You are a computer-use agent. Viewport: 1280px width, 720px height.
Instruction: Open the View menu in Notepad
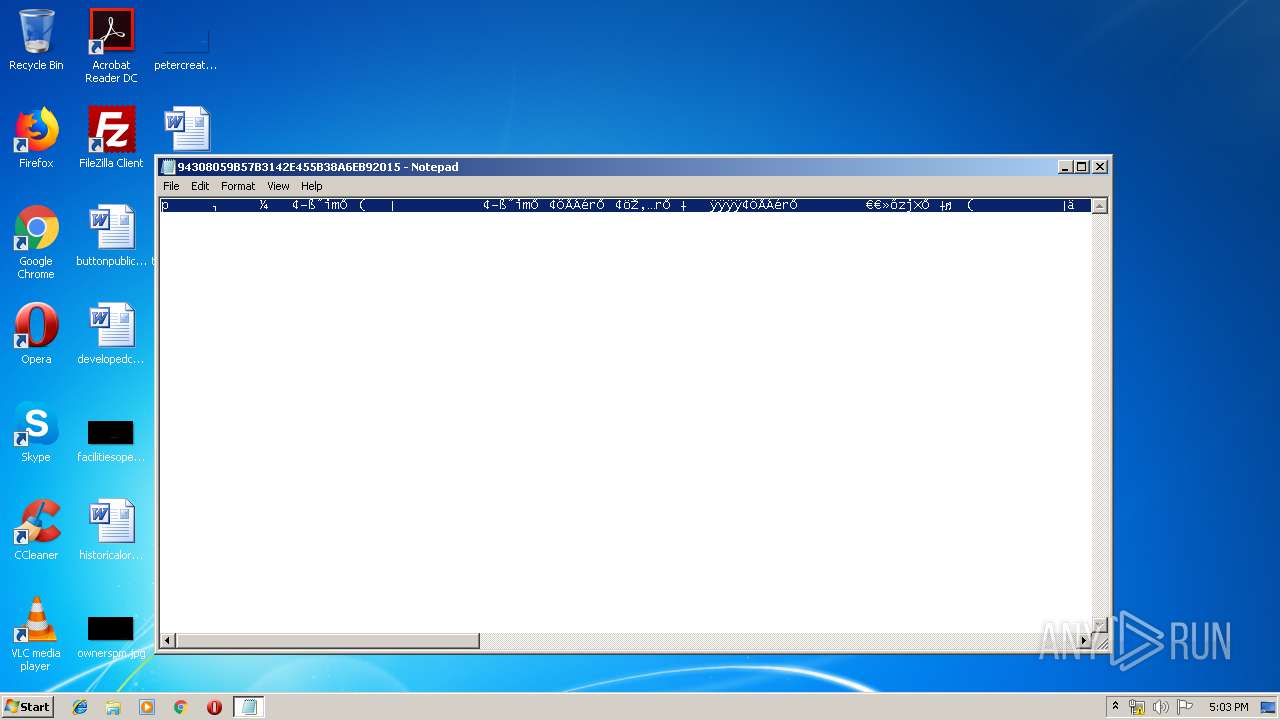pos(278,186)
